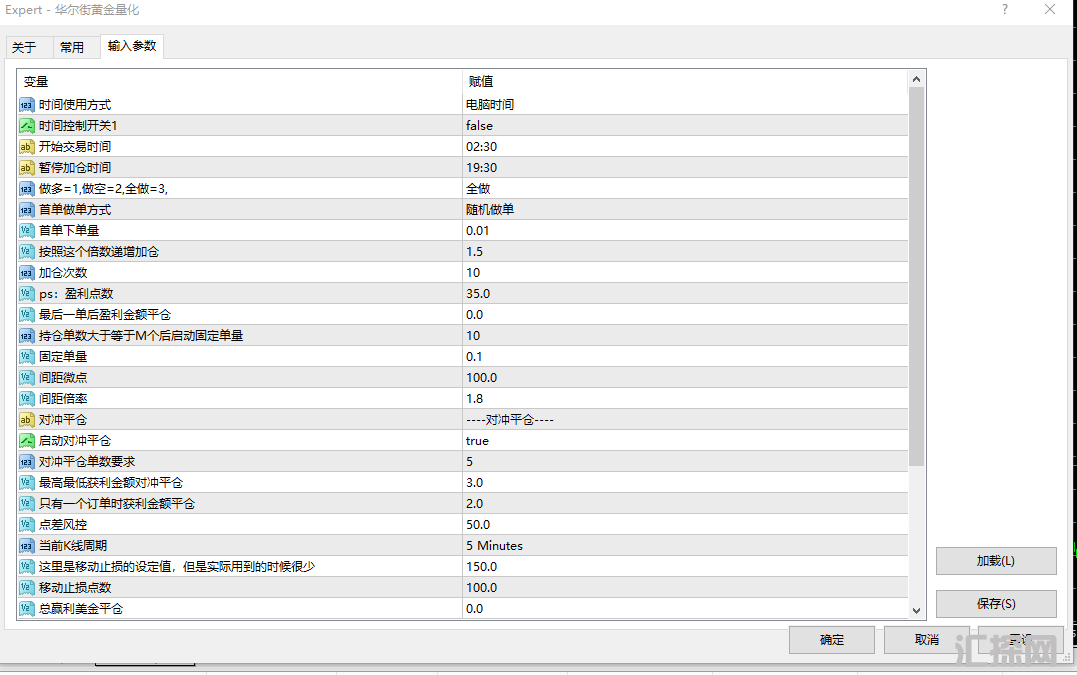This screenshot has width=1077, height=675.
Task: Click the 保存(S) button
Action: coord(995,604)
